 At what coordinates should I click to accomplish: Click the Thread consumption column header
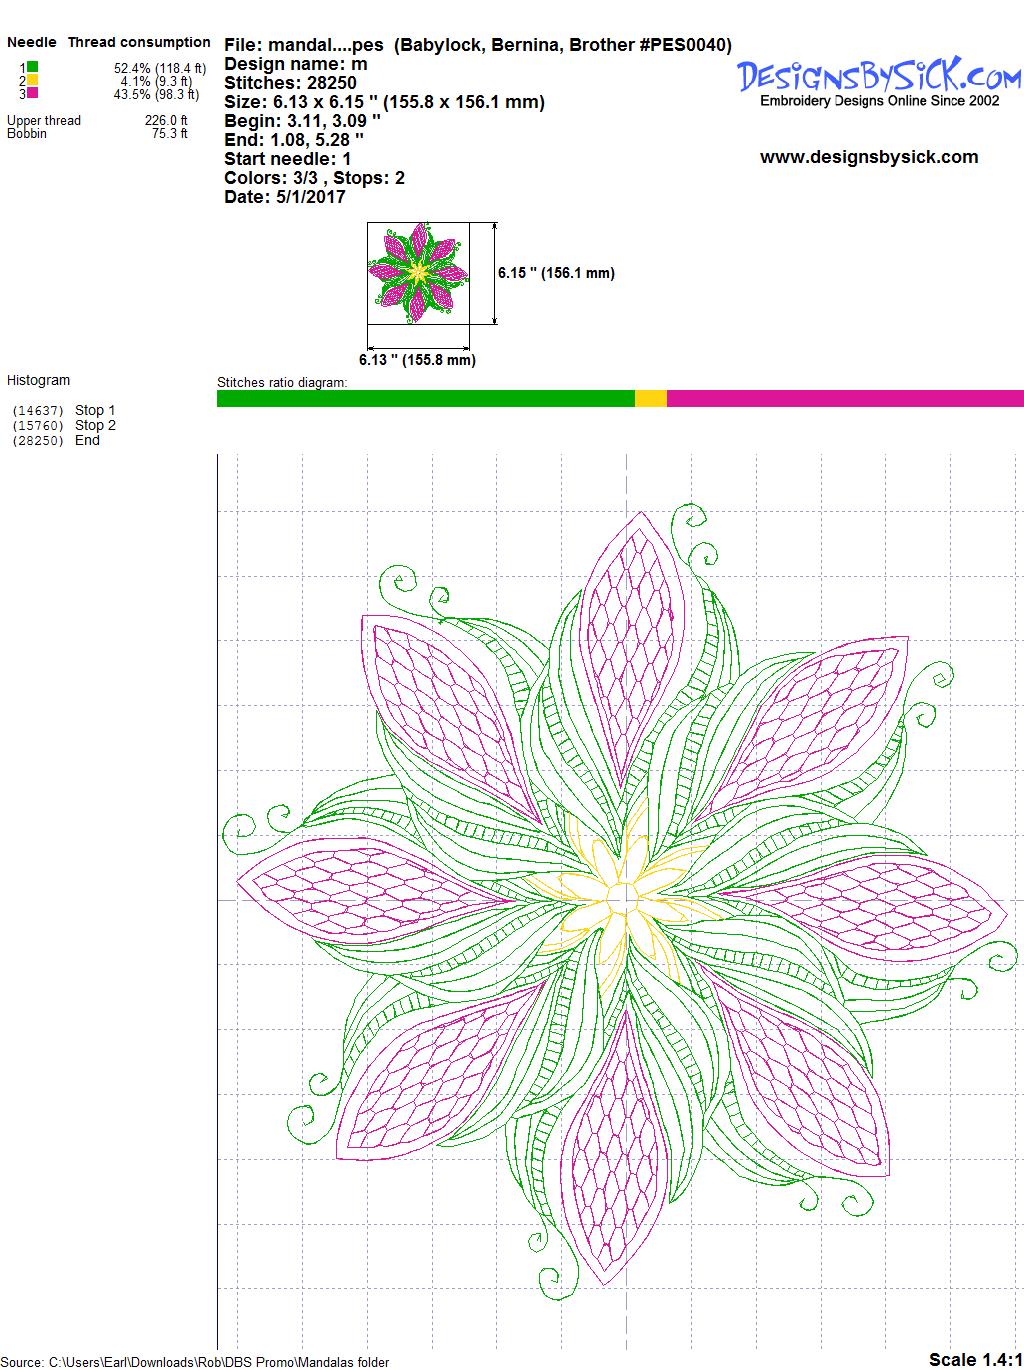139,42
